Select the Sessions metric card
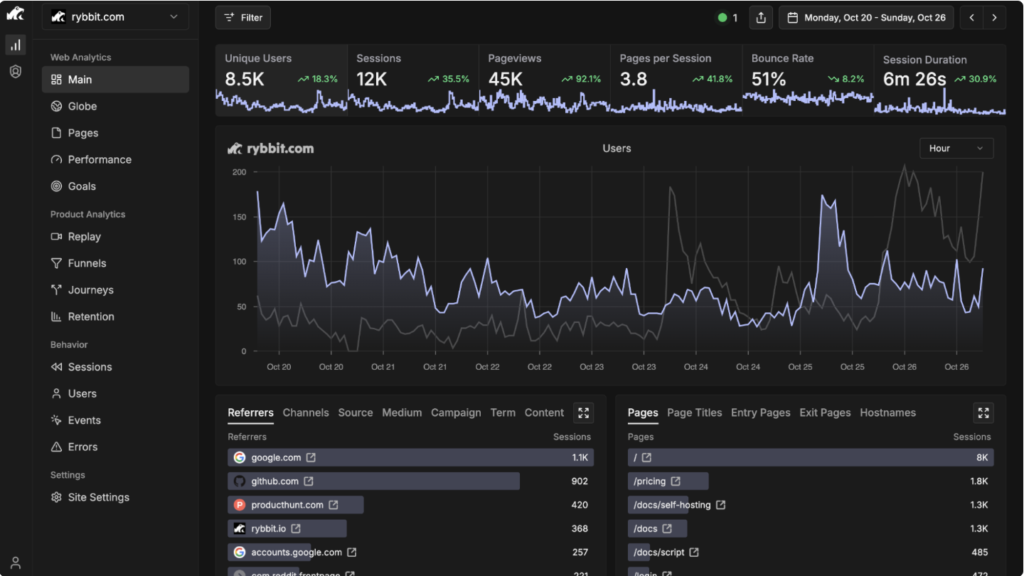This screenshot has width=1024, height=576. [x=413, y=80]
